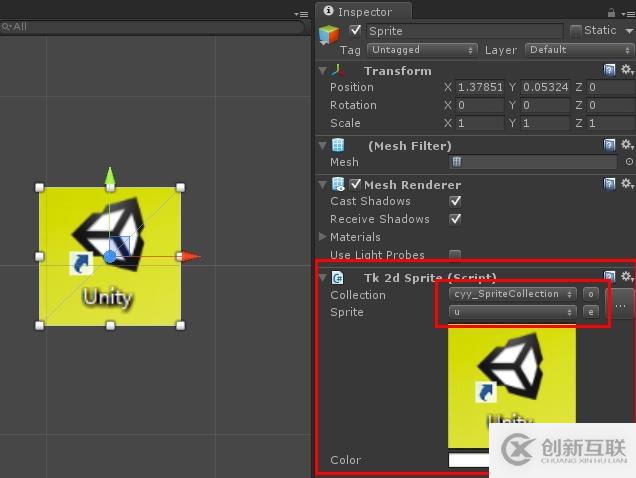Click the Tk 2d Sprite script icon
This screenshot has width=636, height=478.
coord(337,278)
